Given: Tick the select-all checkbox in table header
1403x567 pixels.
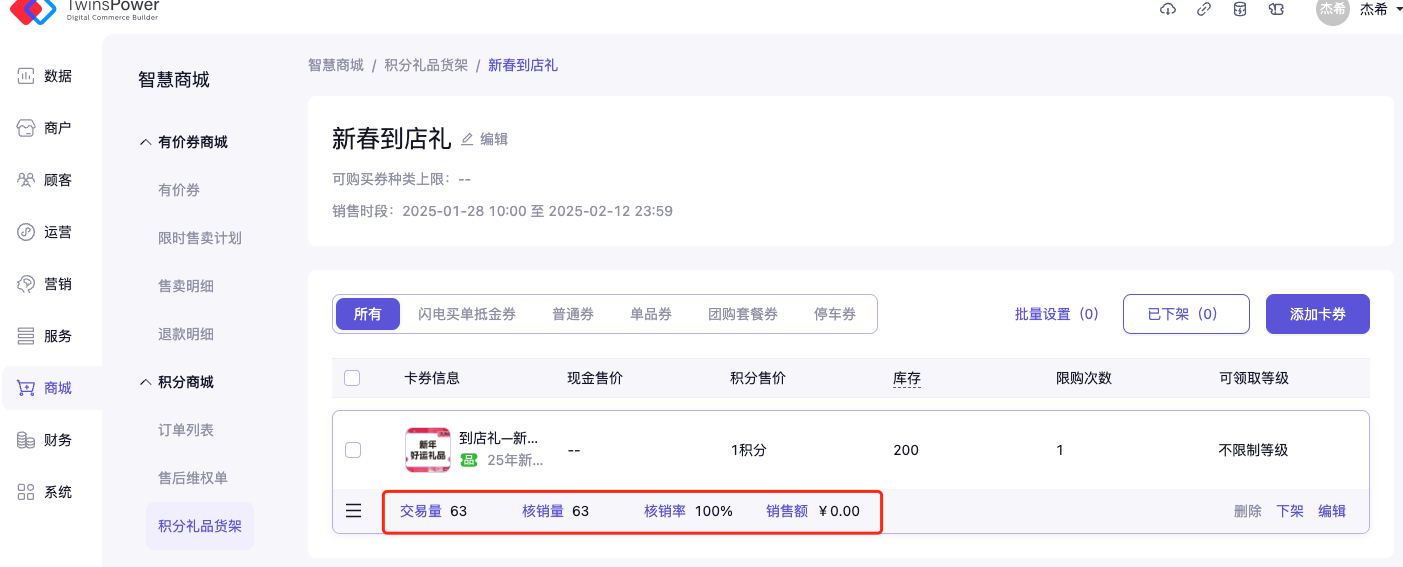Looking at the screenshot, I should coord(352,378).
